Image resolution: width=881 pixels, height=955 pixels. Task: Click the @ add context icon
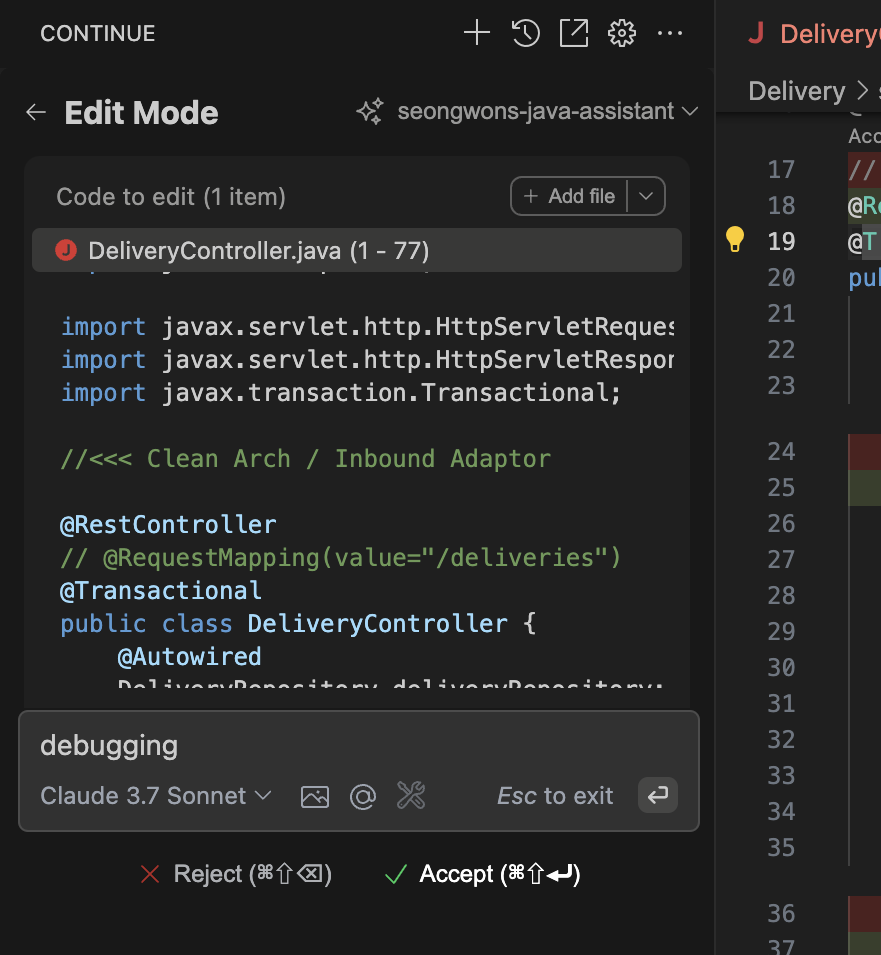point(362,796)
